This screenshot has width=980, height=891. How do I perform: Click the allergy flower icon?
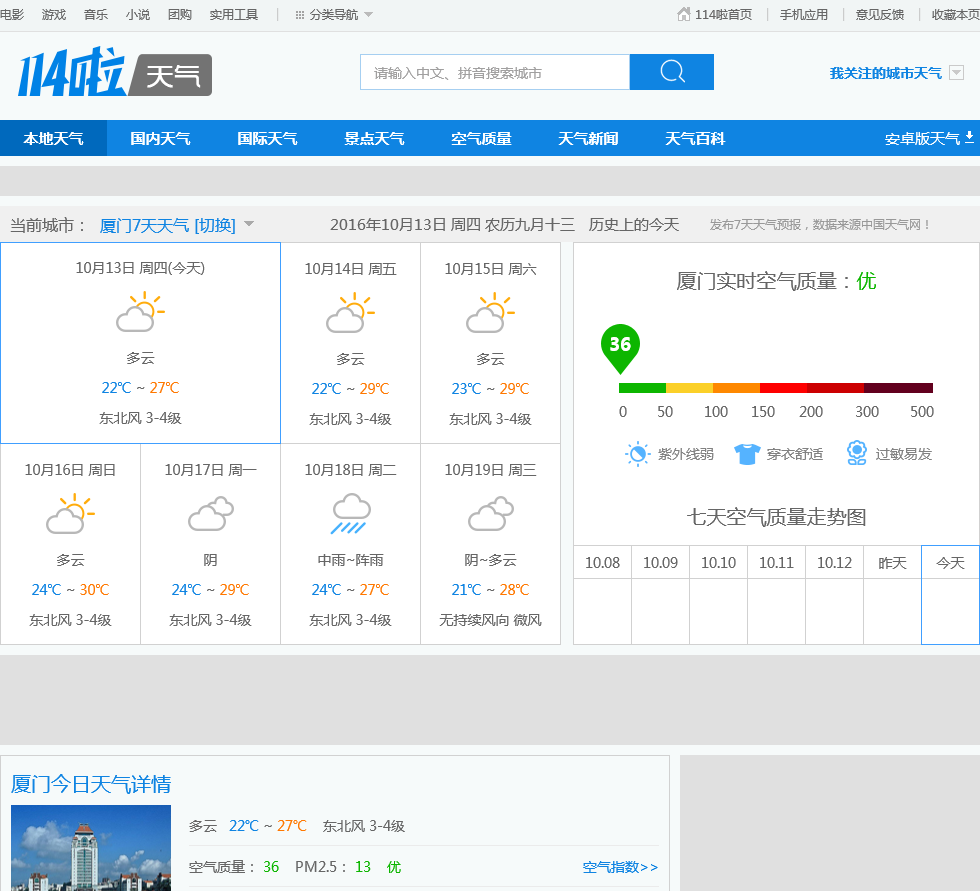(x=856, y=453)
